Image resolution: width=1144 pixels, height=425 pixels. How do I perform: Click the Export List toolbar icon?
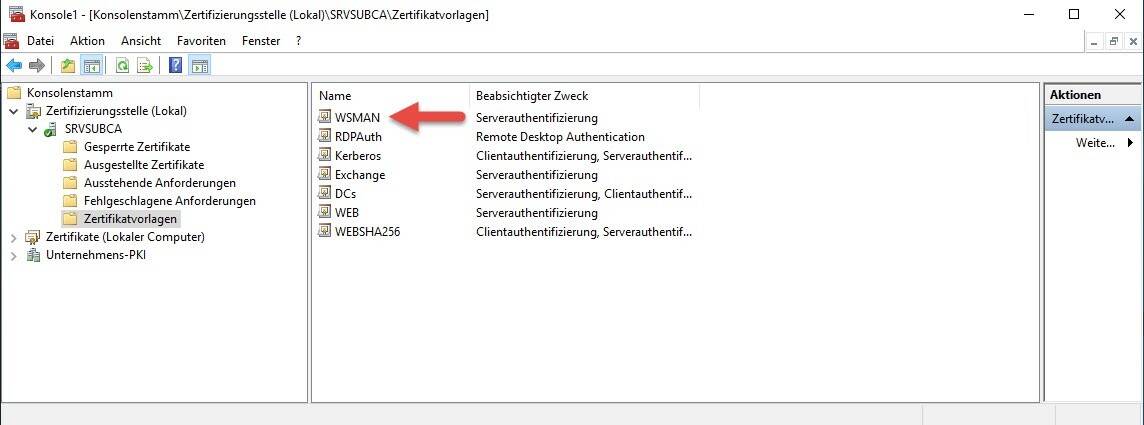point(145,66)
